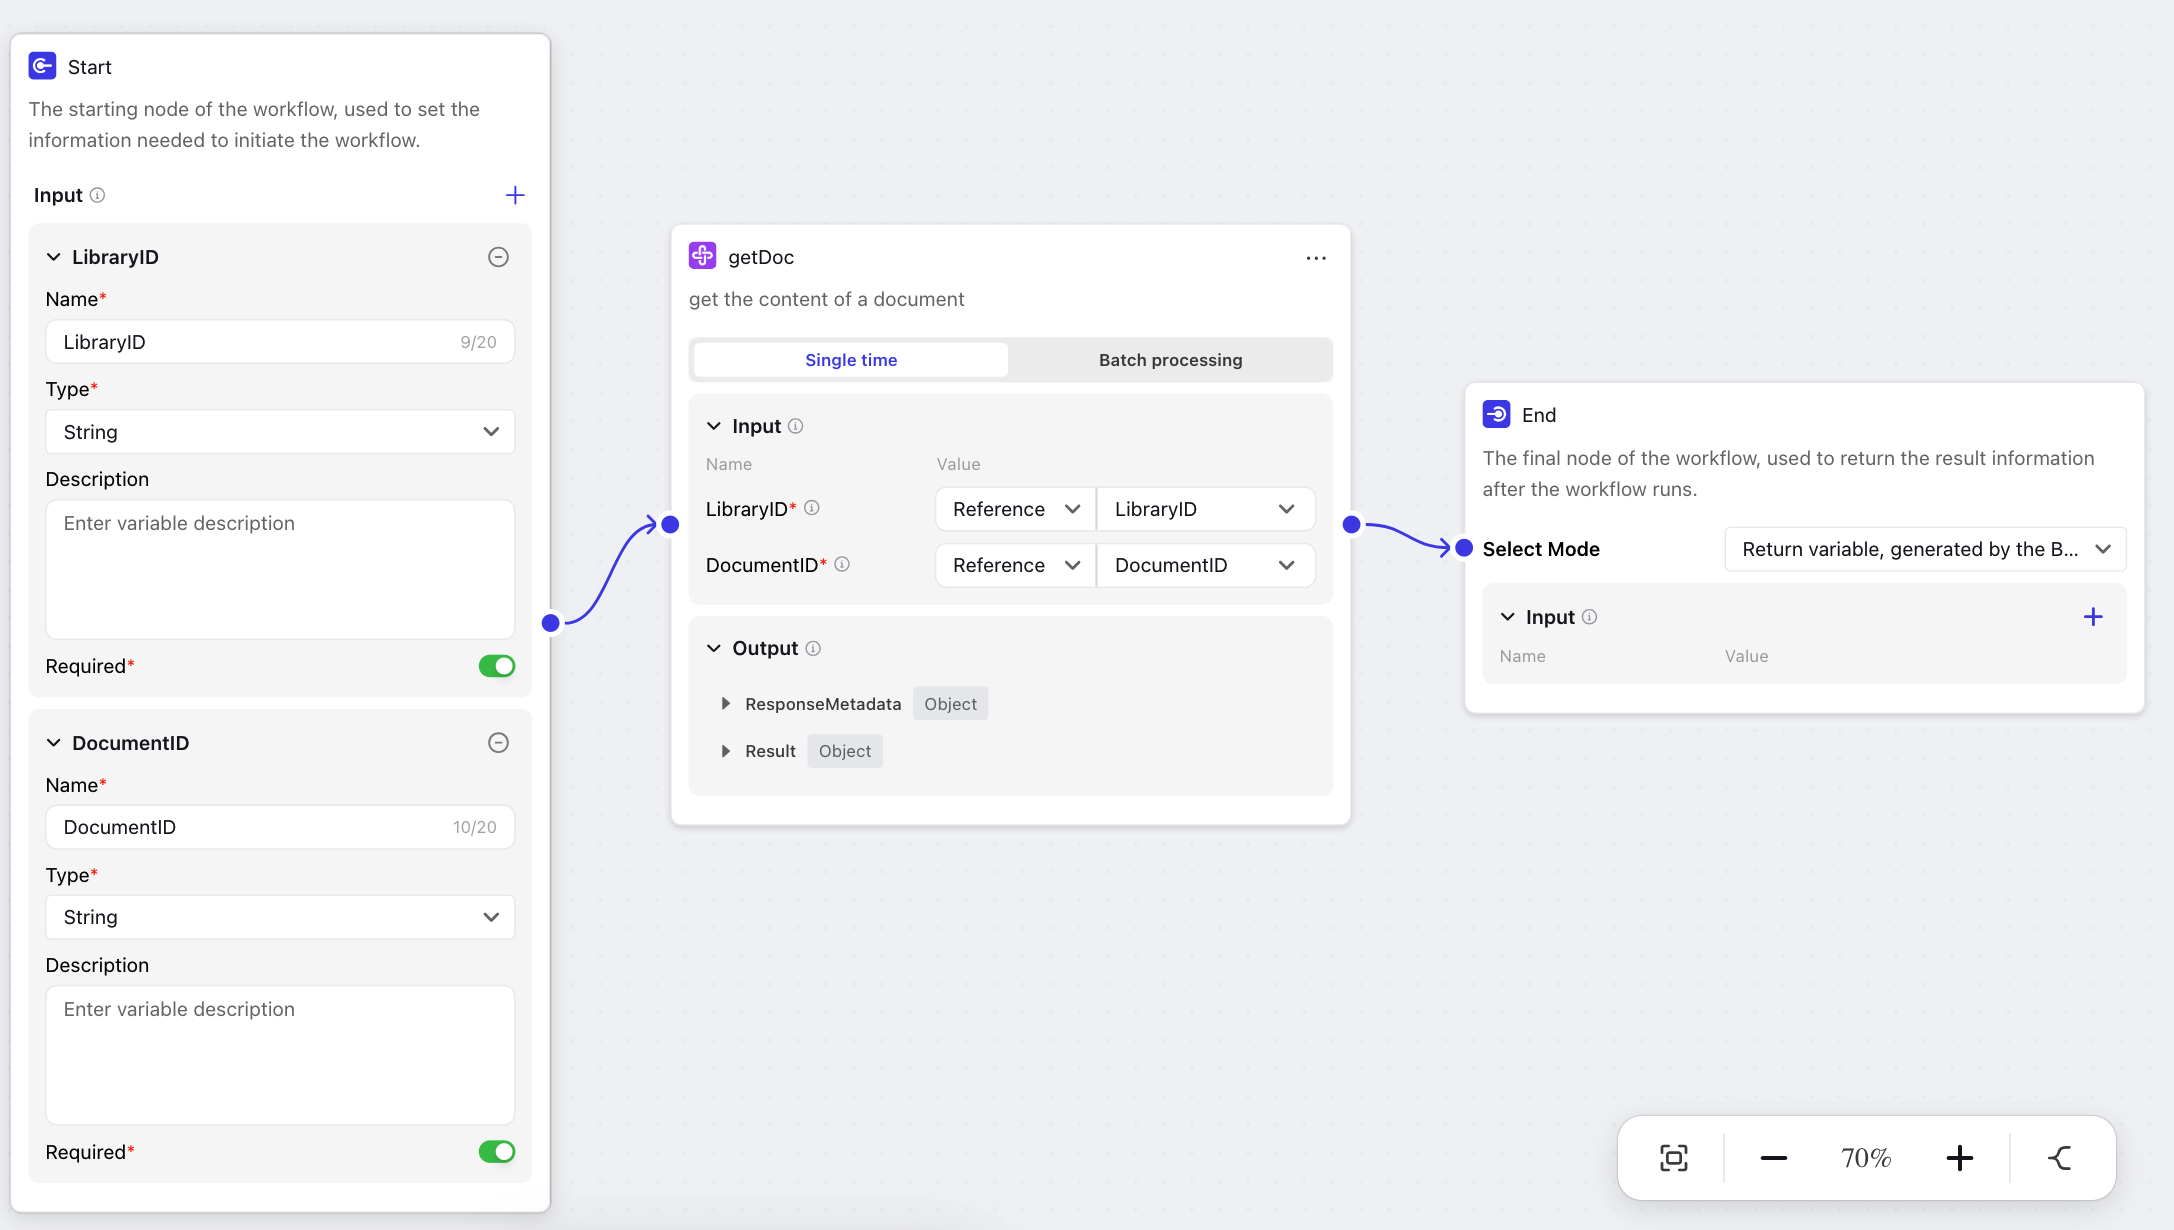Click info icon beside Start Input heading
The width and height of the screenshot is (2174, 1230).
tap(97, 195)
